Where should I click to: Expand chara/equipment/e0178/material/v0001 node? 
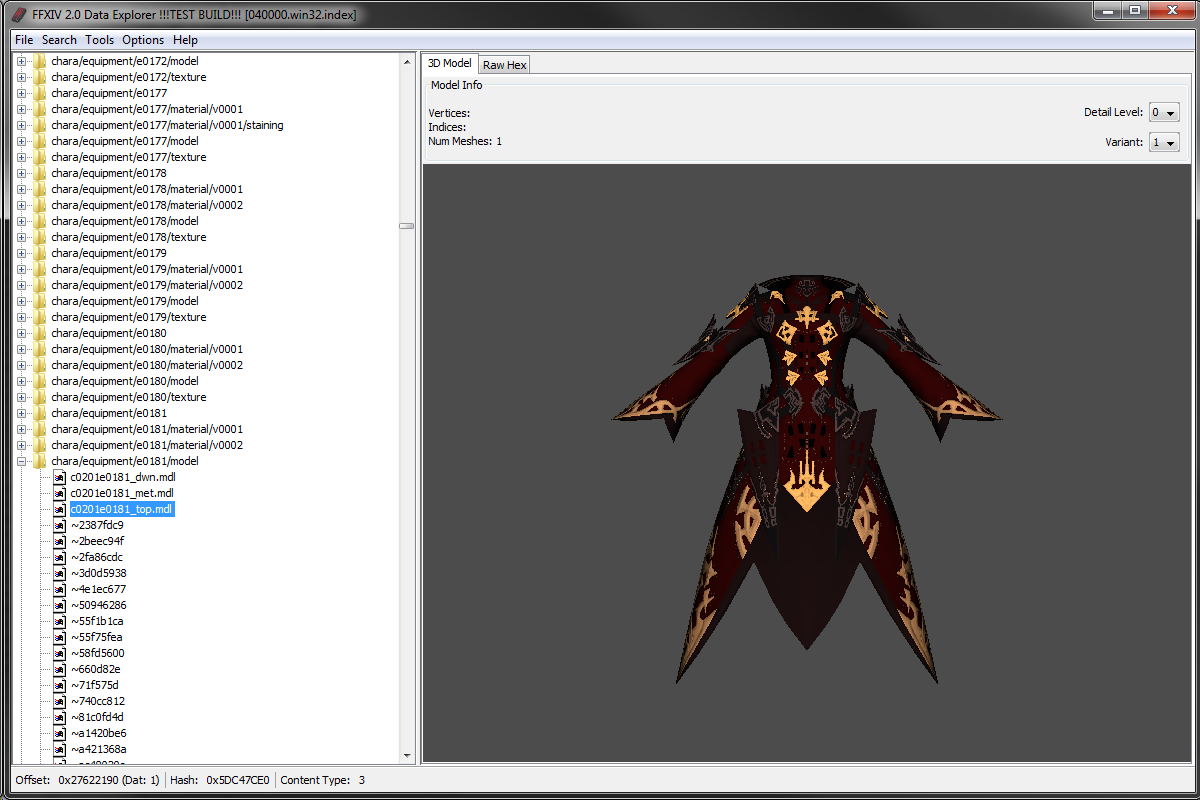pos(22,189)
